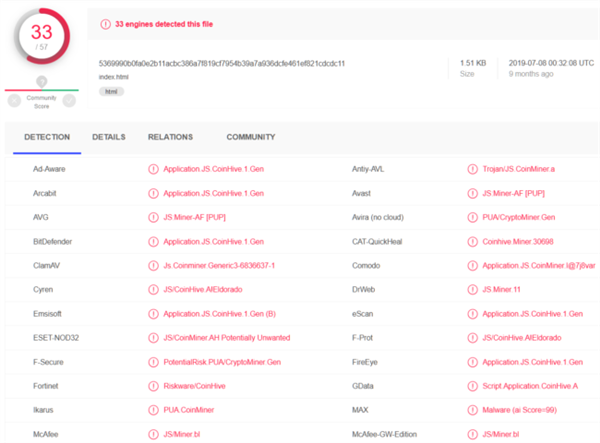
Task: Click the alert icon in DrWeb row
Action: [x=472, y=289]
